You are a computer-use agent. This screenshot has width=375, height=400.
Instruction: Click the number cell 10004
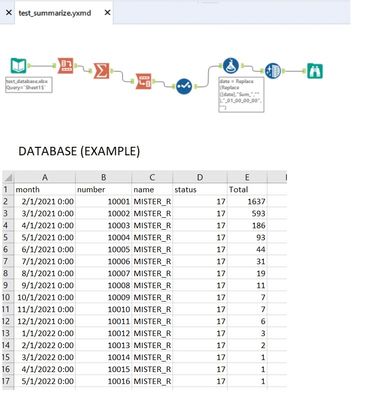tap(104, 237)
